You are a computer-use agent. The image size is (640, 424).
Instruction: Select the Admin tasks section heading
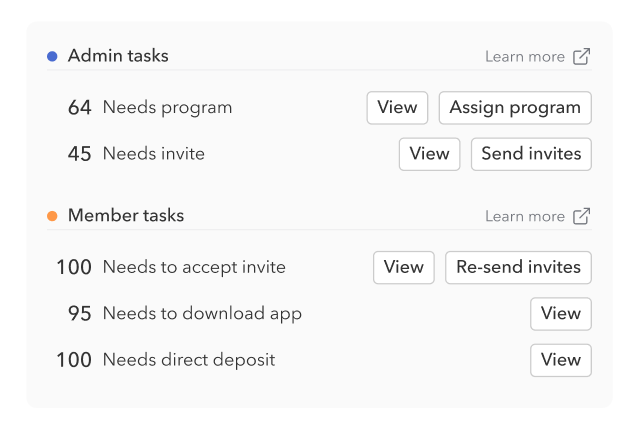pos(118,56)
